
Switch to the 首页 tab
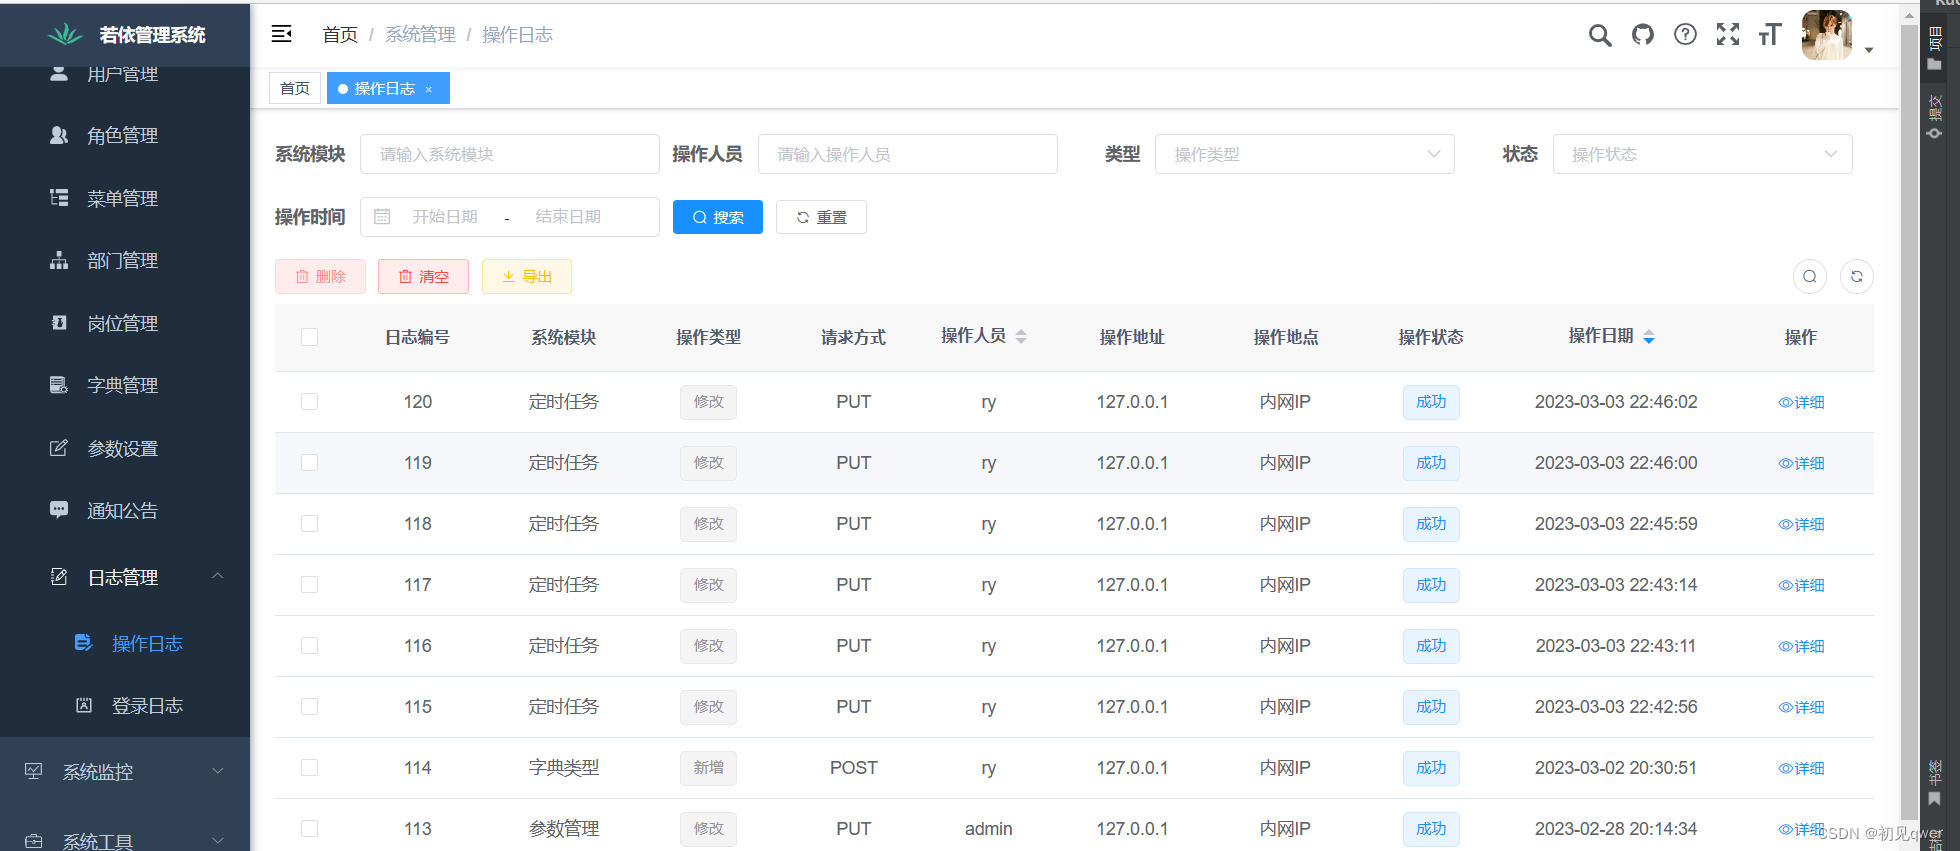295,88
